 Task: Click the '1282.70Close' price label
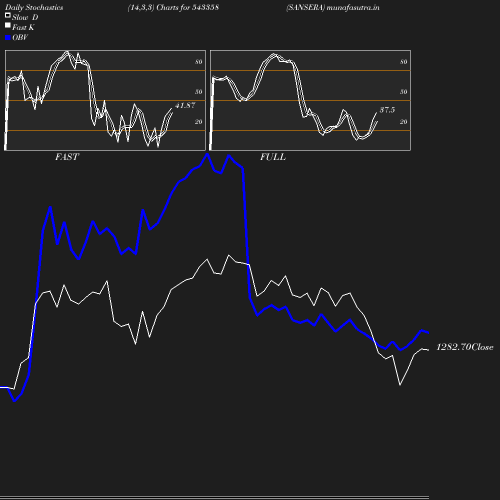tap(465, 347)
